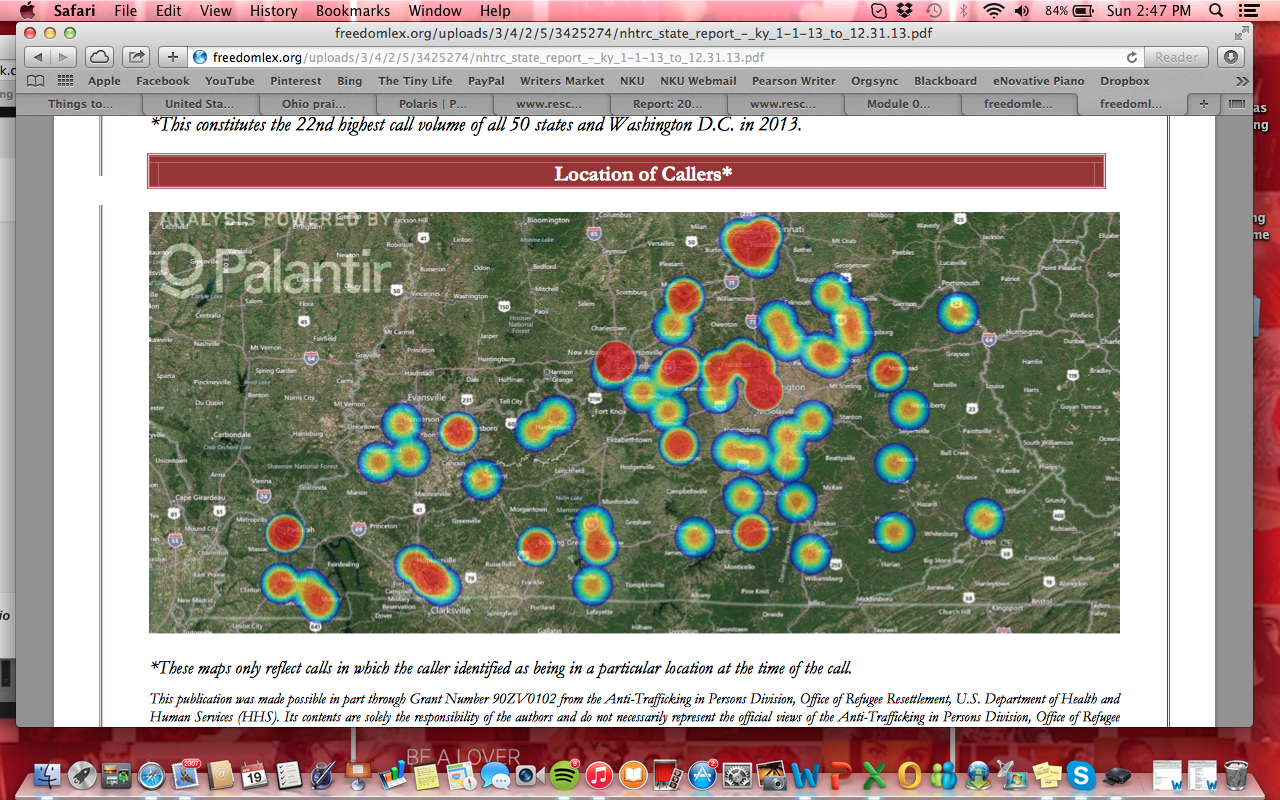This screenshot has height=800, width=1280.
Task: Open the Dropbox bookmark
Action: point(1125,81)
